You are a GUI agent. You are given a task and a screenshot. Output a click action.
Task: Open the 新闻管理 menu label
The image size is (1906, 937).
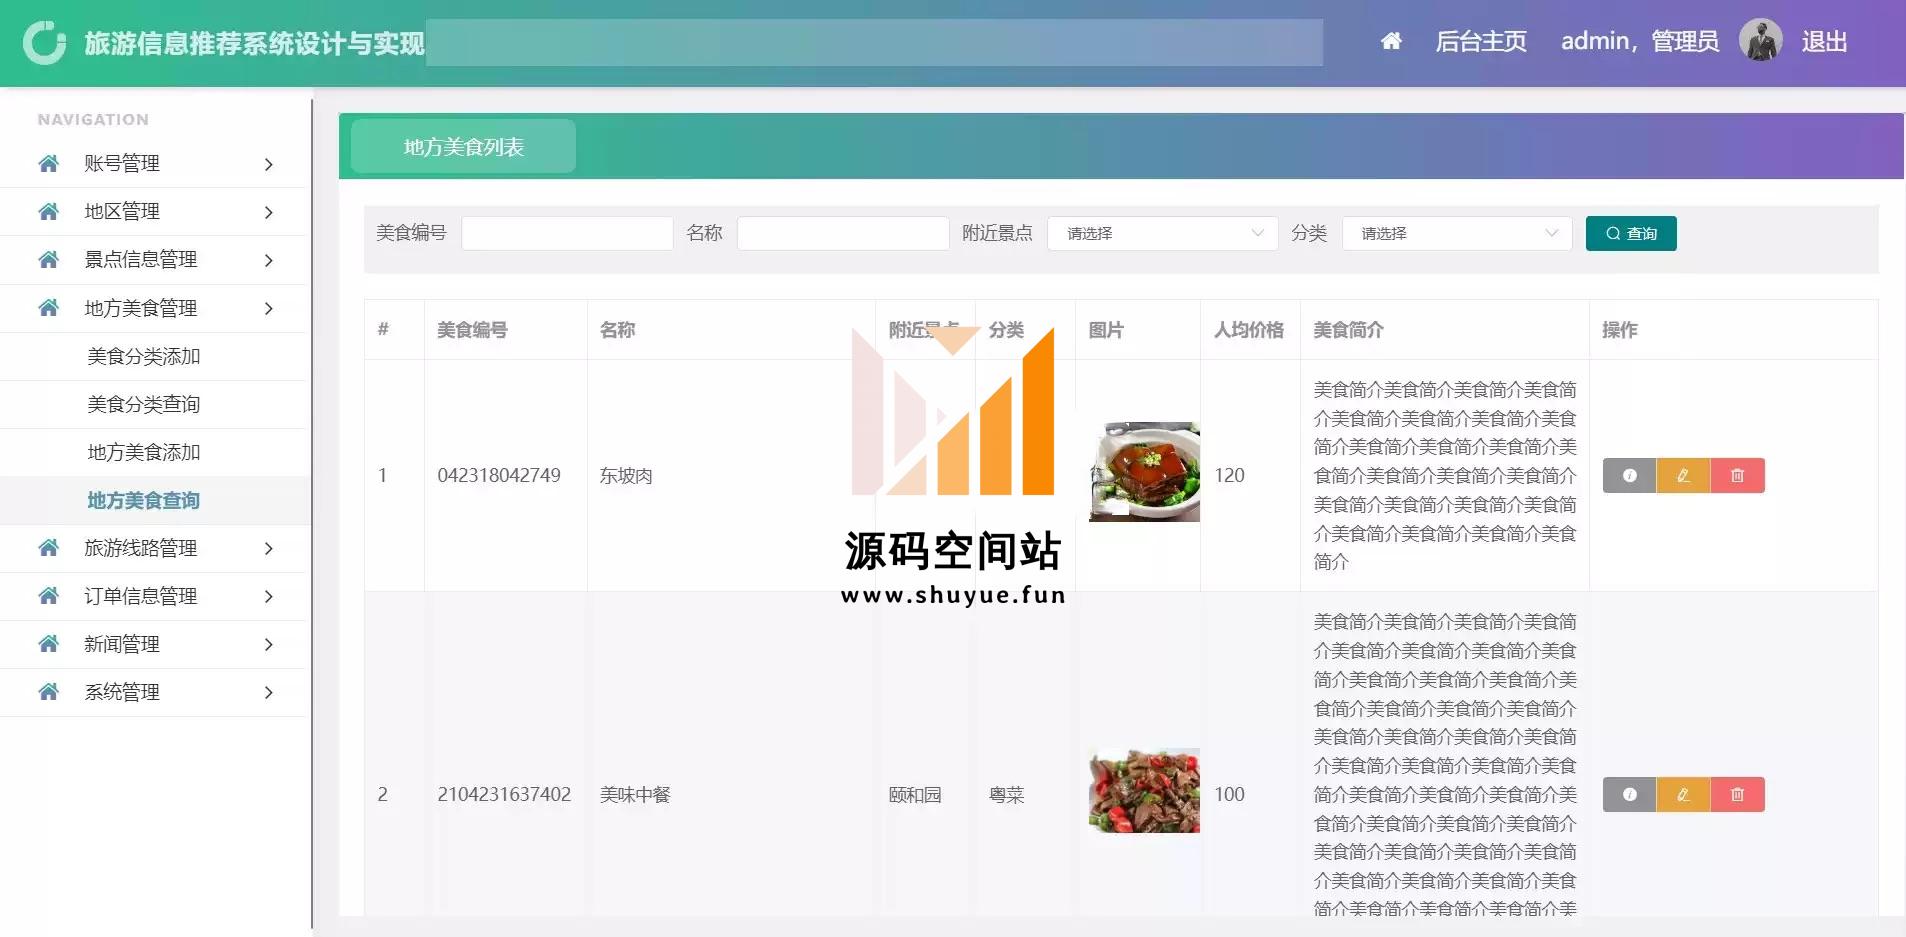point(122,644)
